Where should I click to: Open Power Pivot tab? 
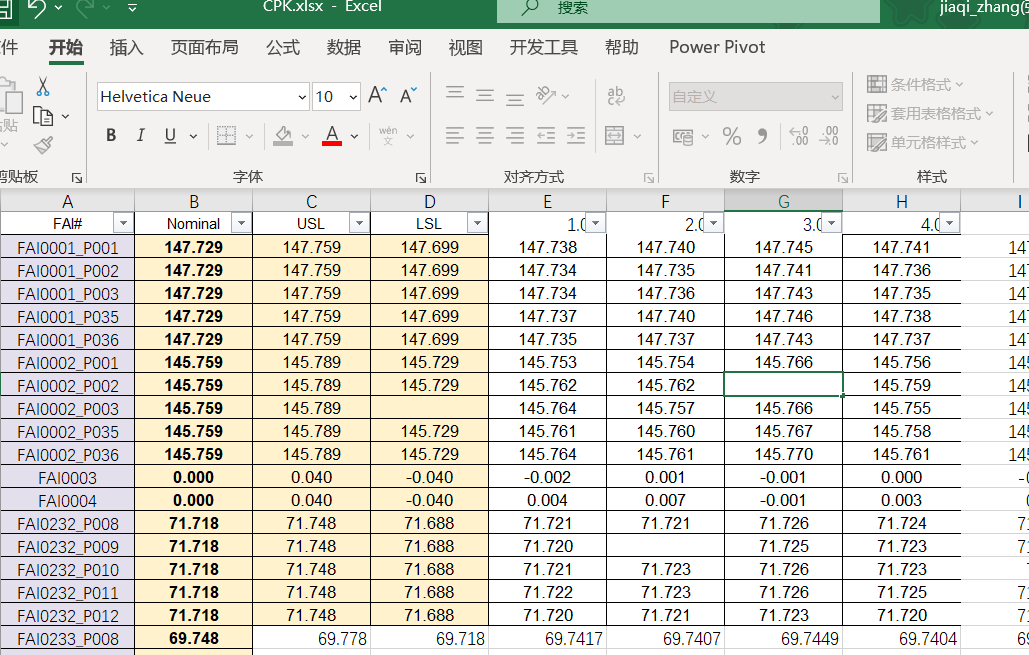tap(717, 47)
